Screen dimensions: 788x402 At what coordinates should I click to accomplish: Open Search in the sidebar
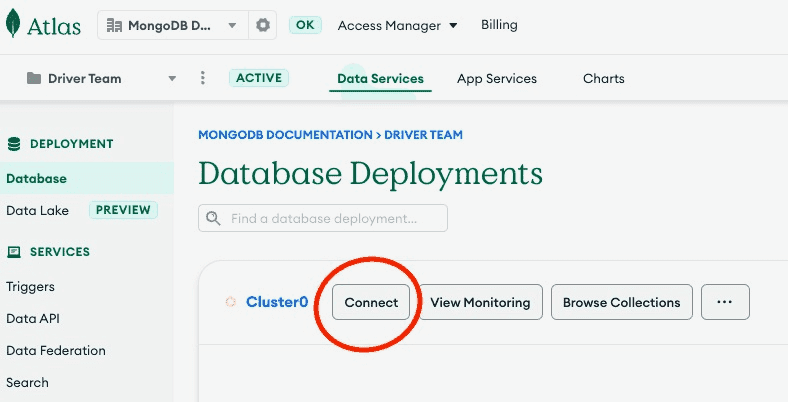pyautogui.click(x=27, y=382)
